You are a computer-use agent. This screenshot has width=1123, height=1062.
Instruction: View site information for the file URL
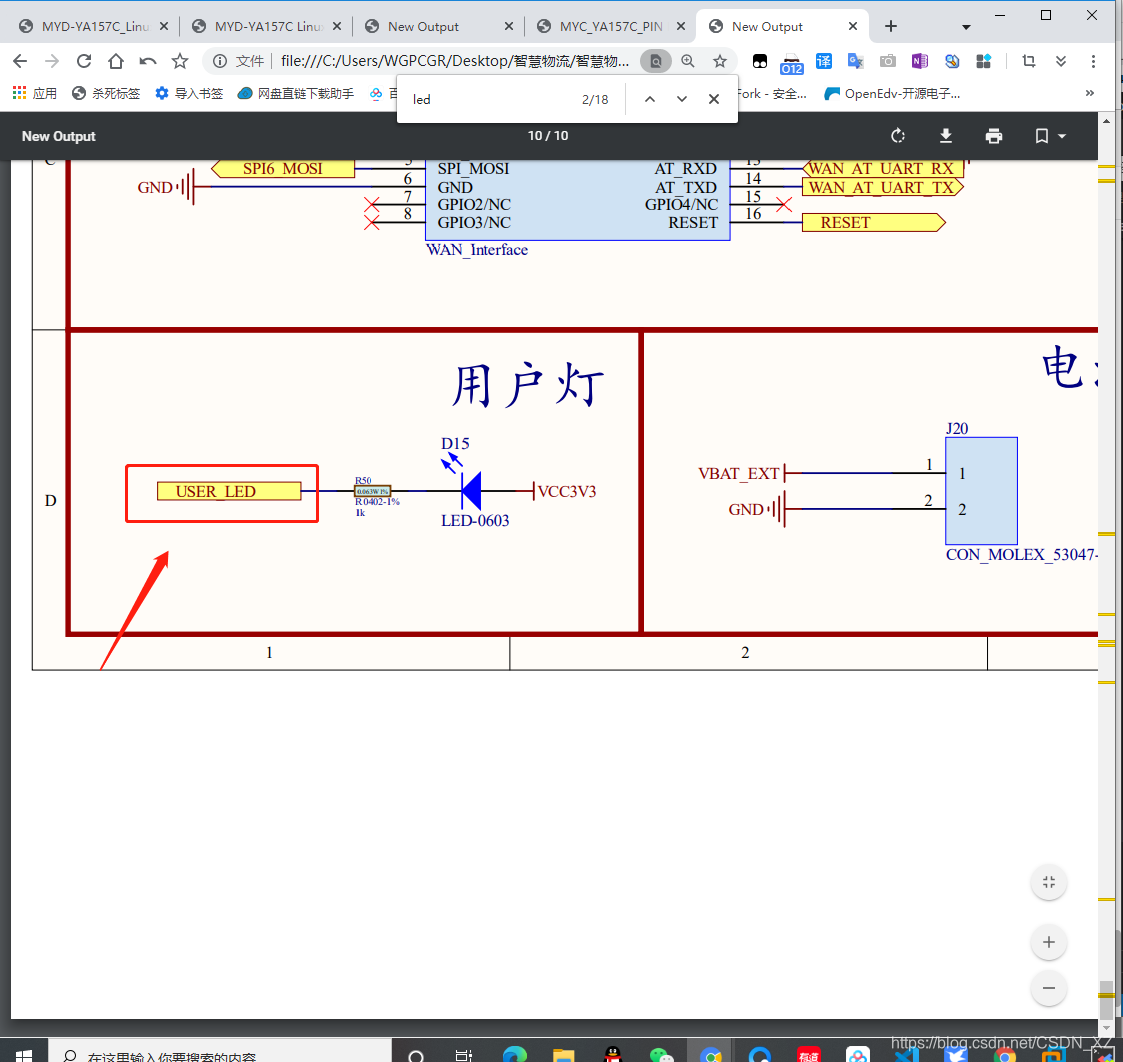(220, 62)
